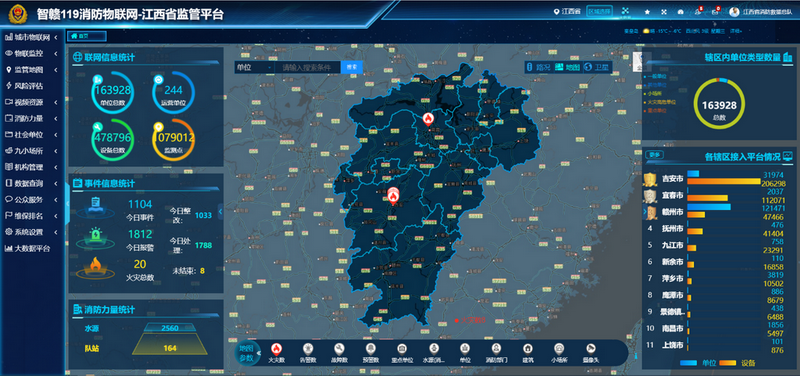The image size is (800, 376).
Task: Expand the 城市物联网 sidebar menu
Action: (x=32, y=37)
